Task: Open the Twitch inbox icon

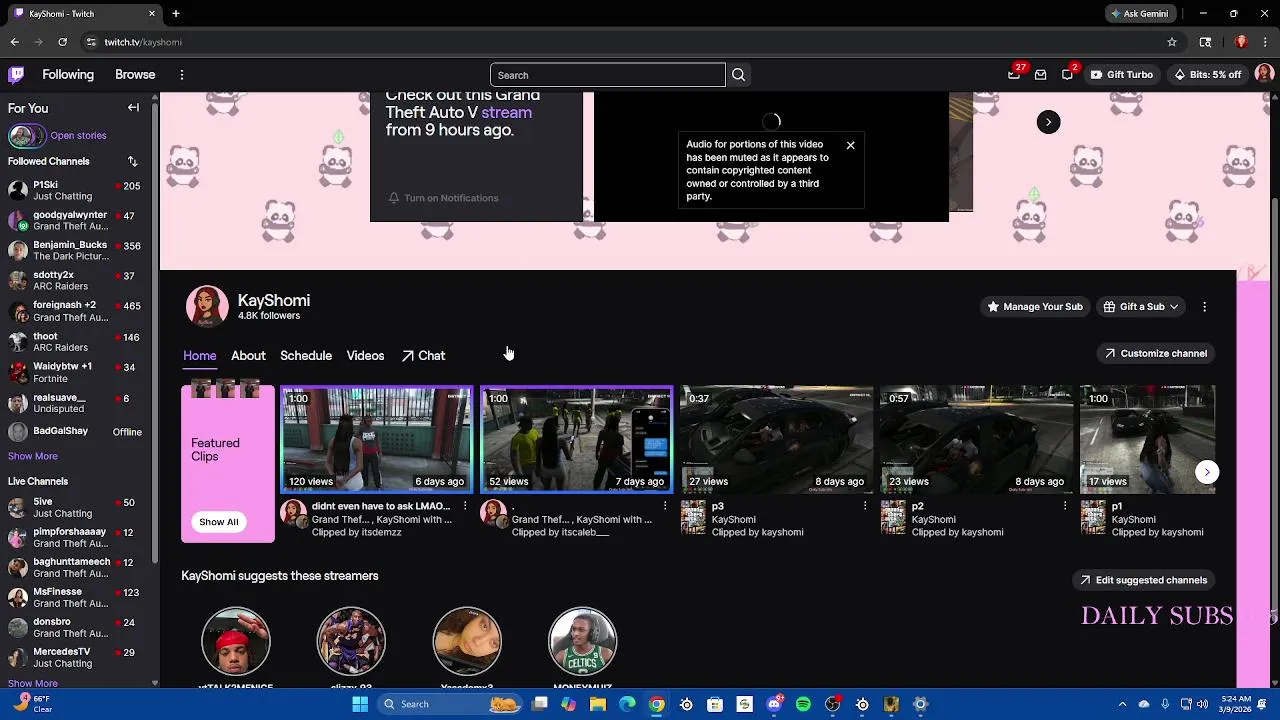Action: pyautogui.click(x=1041, y=74)
